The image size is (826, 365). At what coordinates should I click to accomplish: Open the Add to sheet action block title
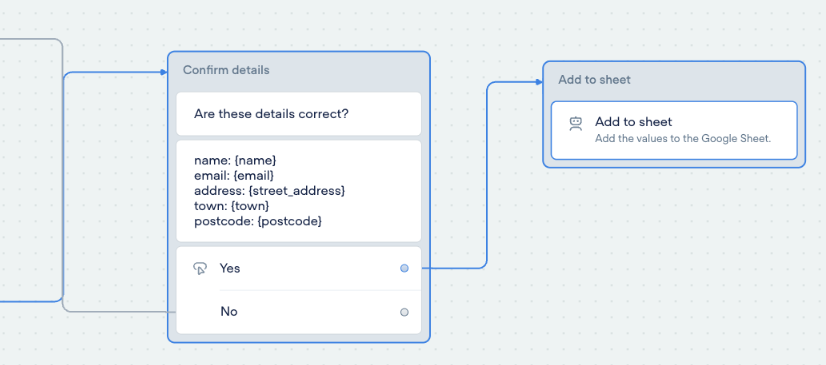pyautogui.click(x=633, y=122)
